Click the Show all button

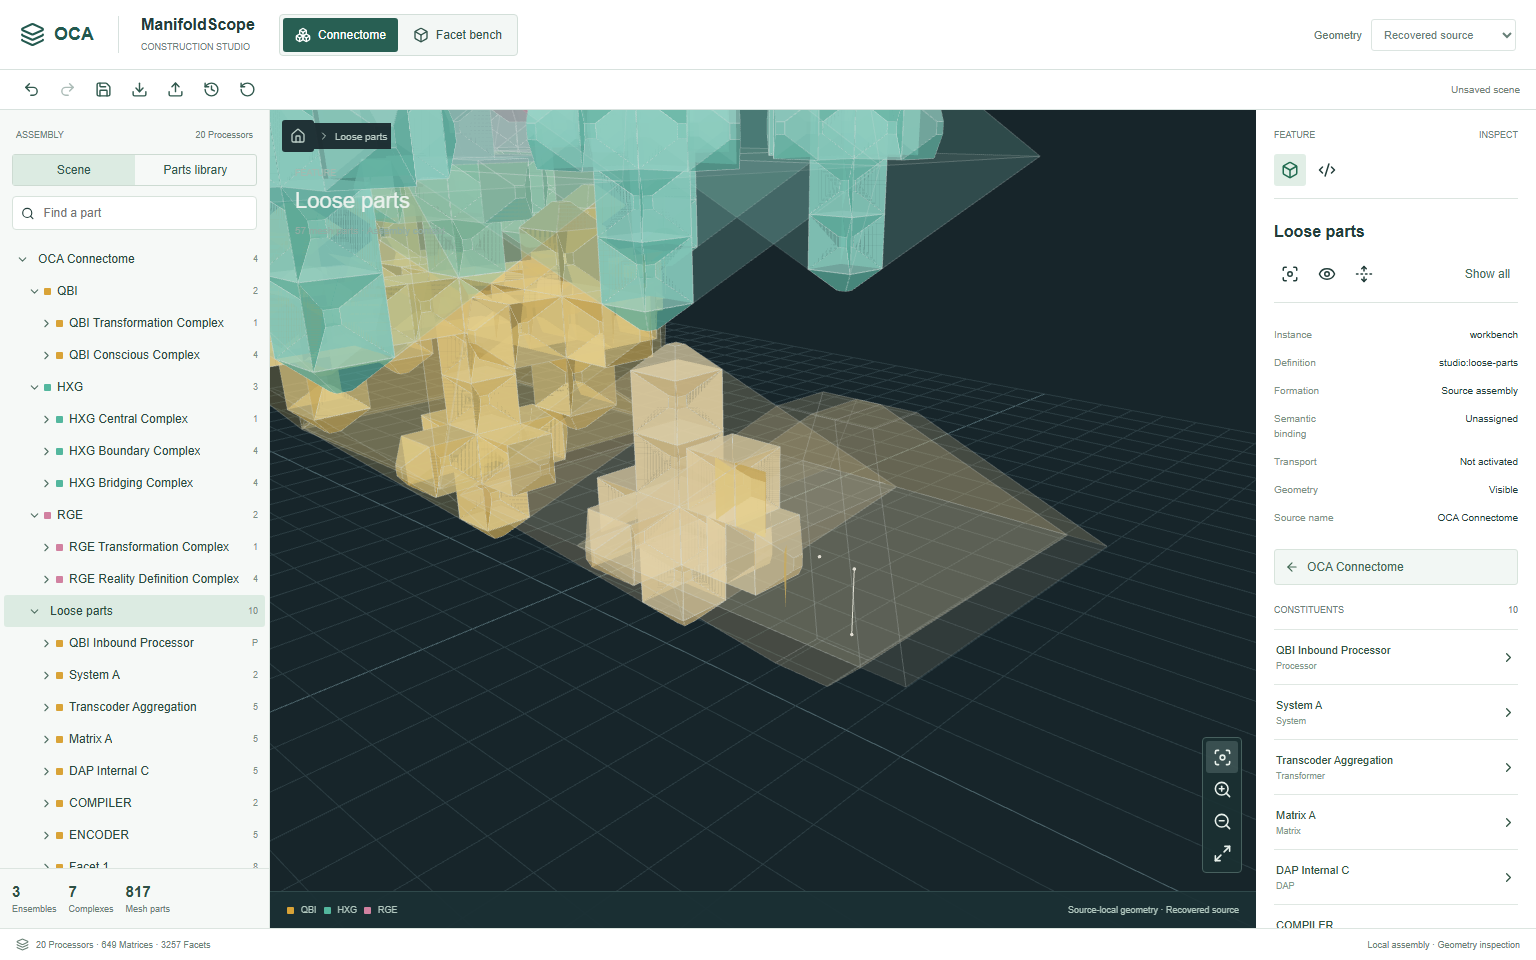pyautogui.click(x=1487, y=274)
